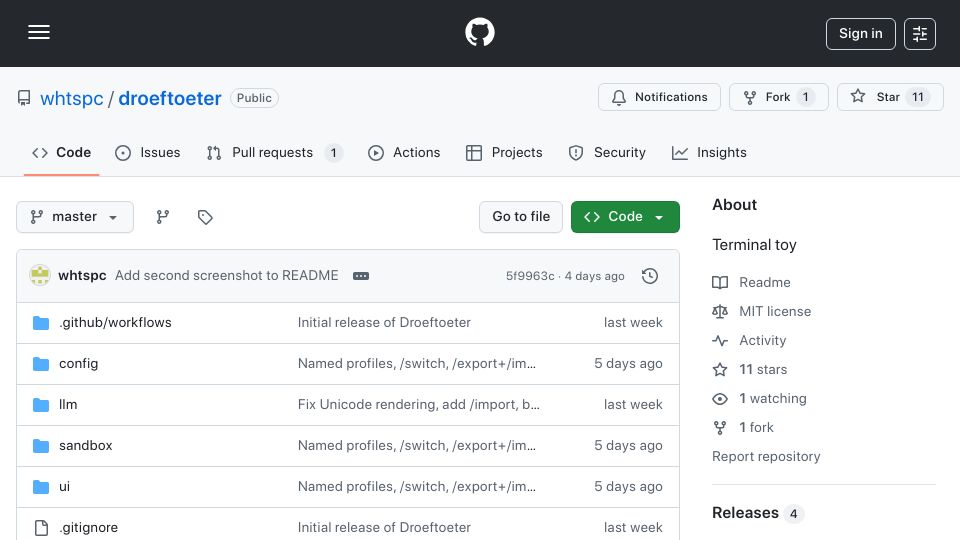Viewport: 960px width, 540px height.
Task: Open the Releases section heading
Action: [x=745, y=513]
